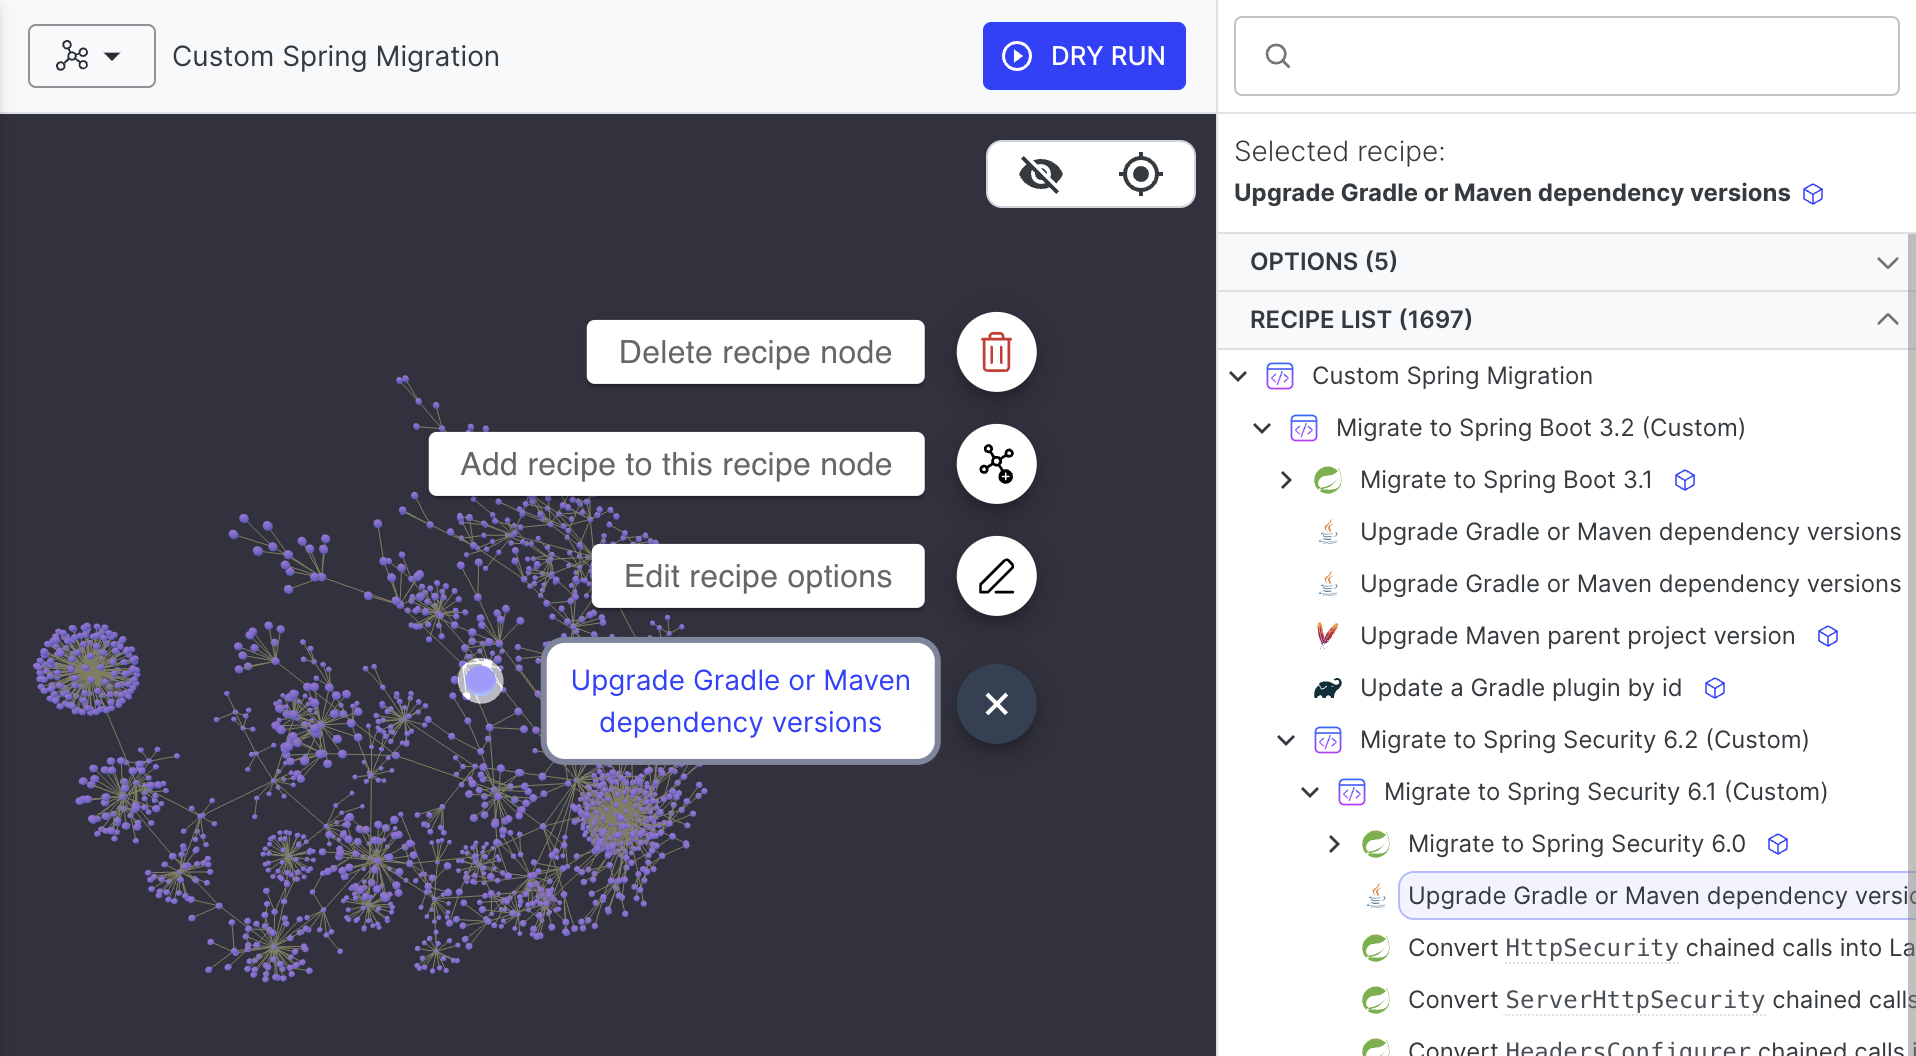Click the code icon of Custom Spring Migration
The image size is (1916, 1056).
pos(1280,376)
